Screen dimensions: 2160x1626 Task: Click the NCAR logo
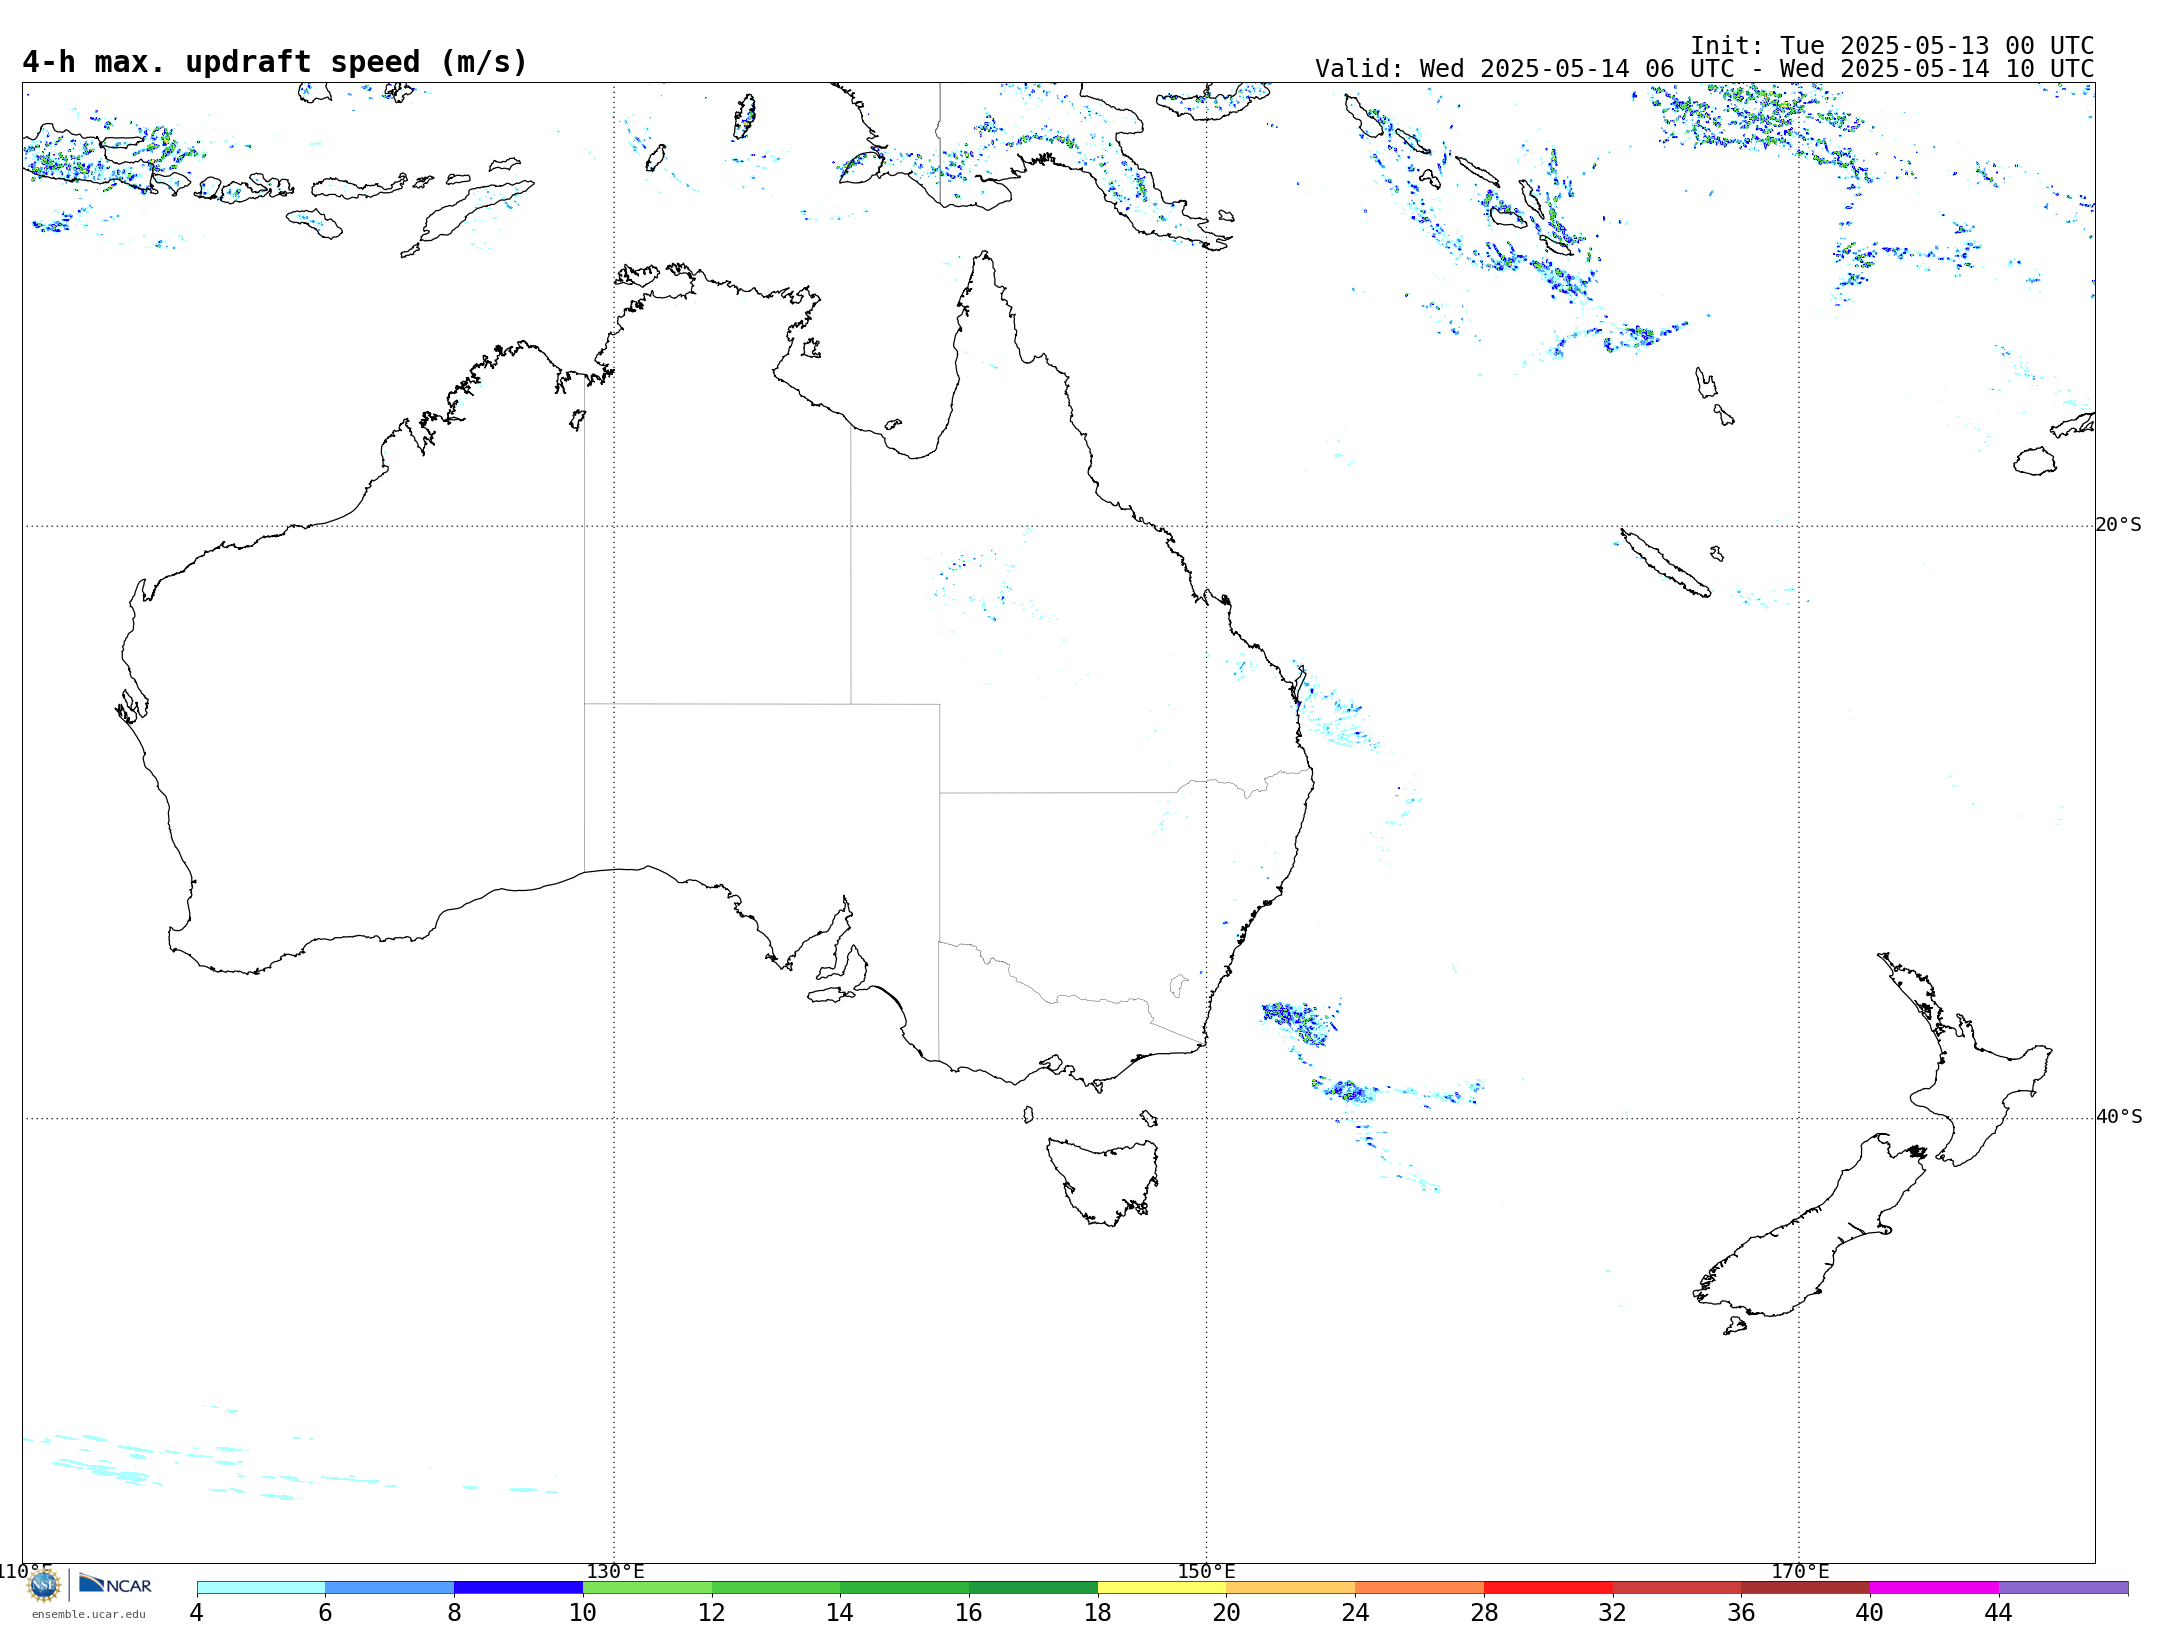115,1585
